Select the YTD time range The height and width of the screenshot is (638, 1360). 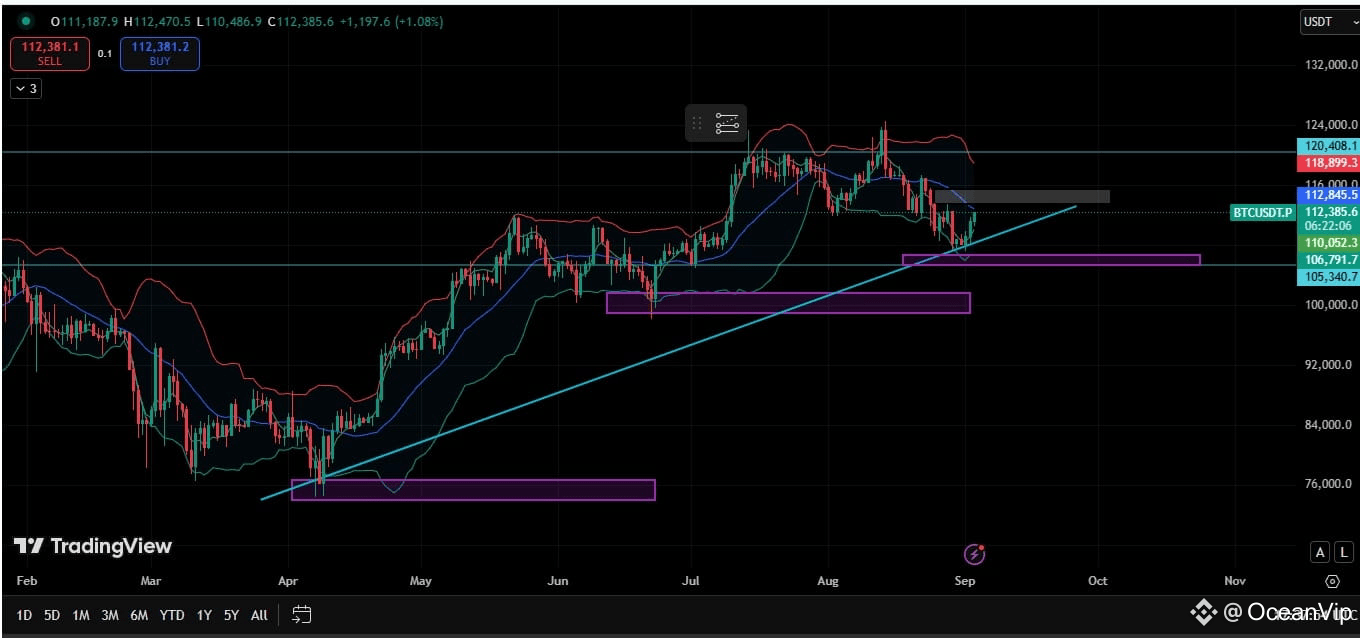click(x=172, y=615)
